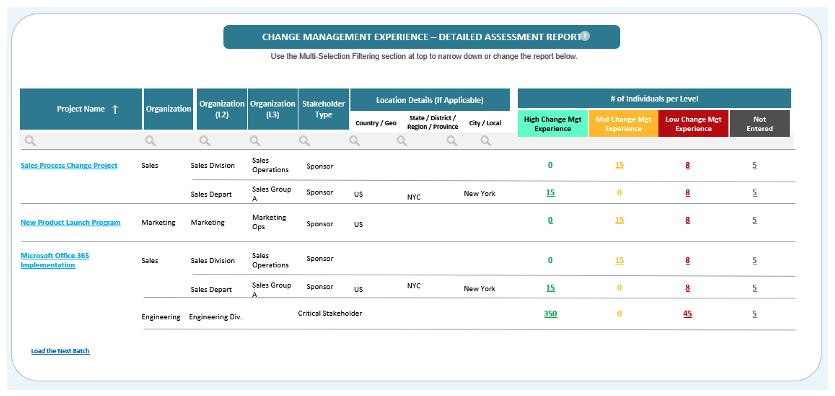Open Low Change 8 in New Product Launch row

pyautogui.click(x=687, y=220)
